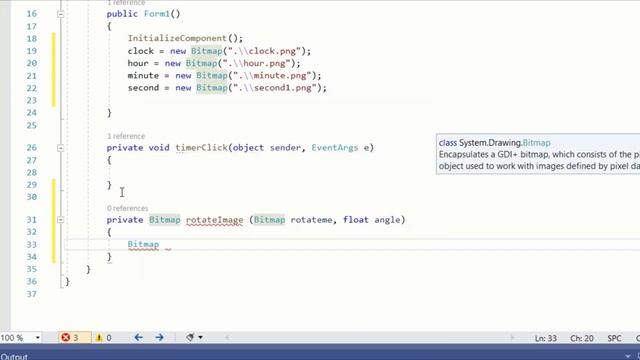Click the ".\\clock.png" string on line 19
This screenshot has height=360, width=640.
264,51
